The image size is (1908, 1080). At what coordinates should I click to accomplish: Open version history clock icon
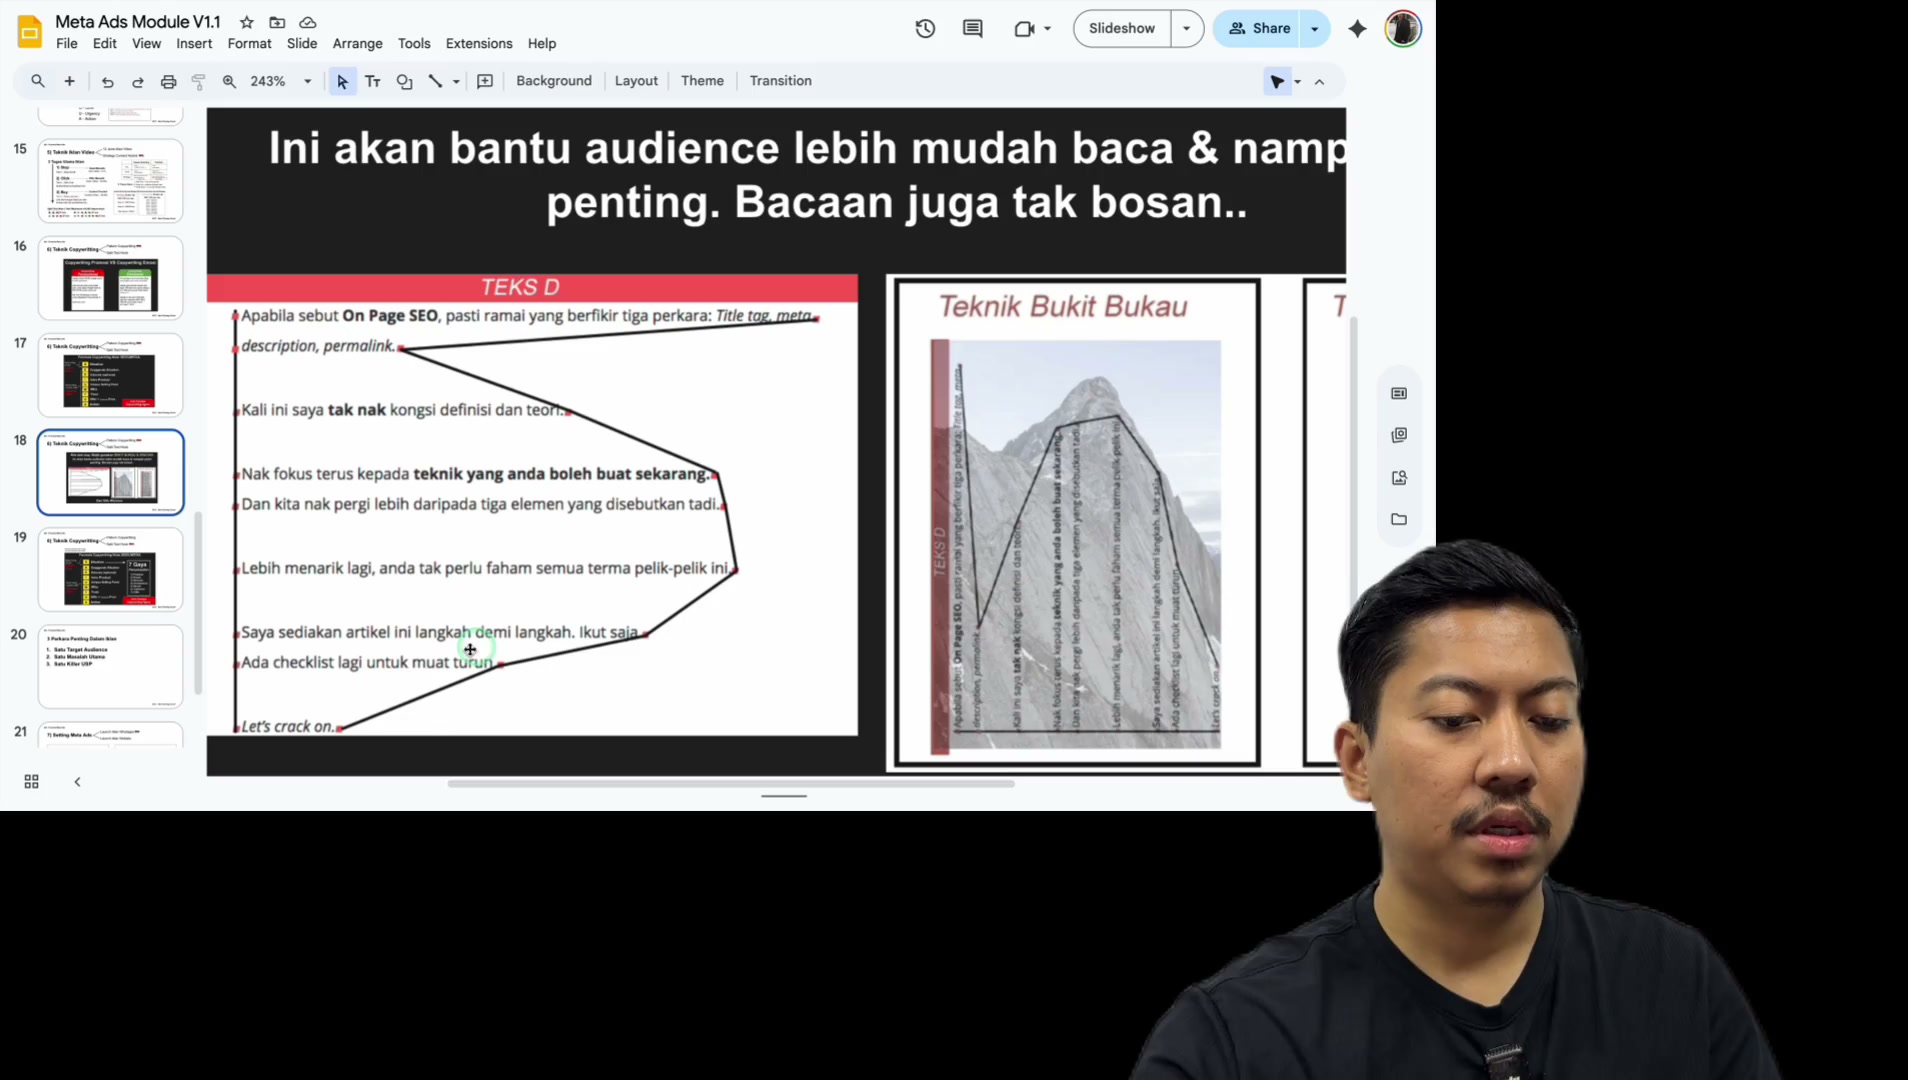pos(925,28)
